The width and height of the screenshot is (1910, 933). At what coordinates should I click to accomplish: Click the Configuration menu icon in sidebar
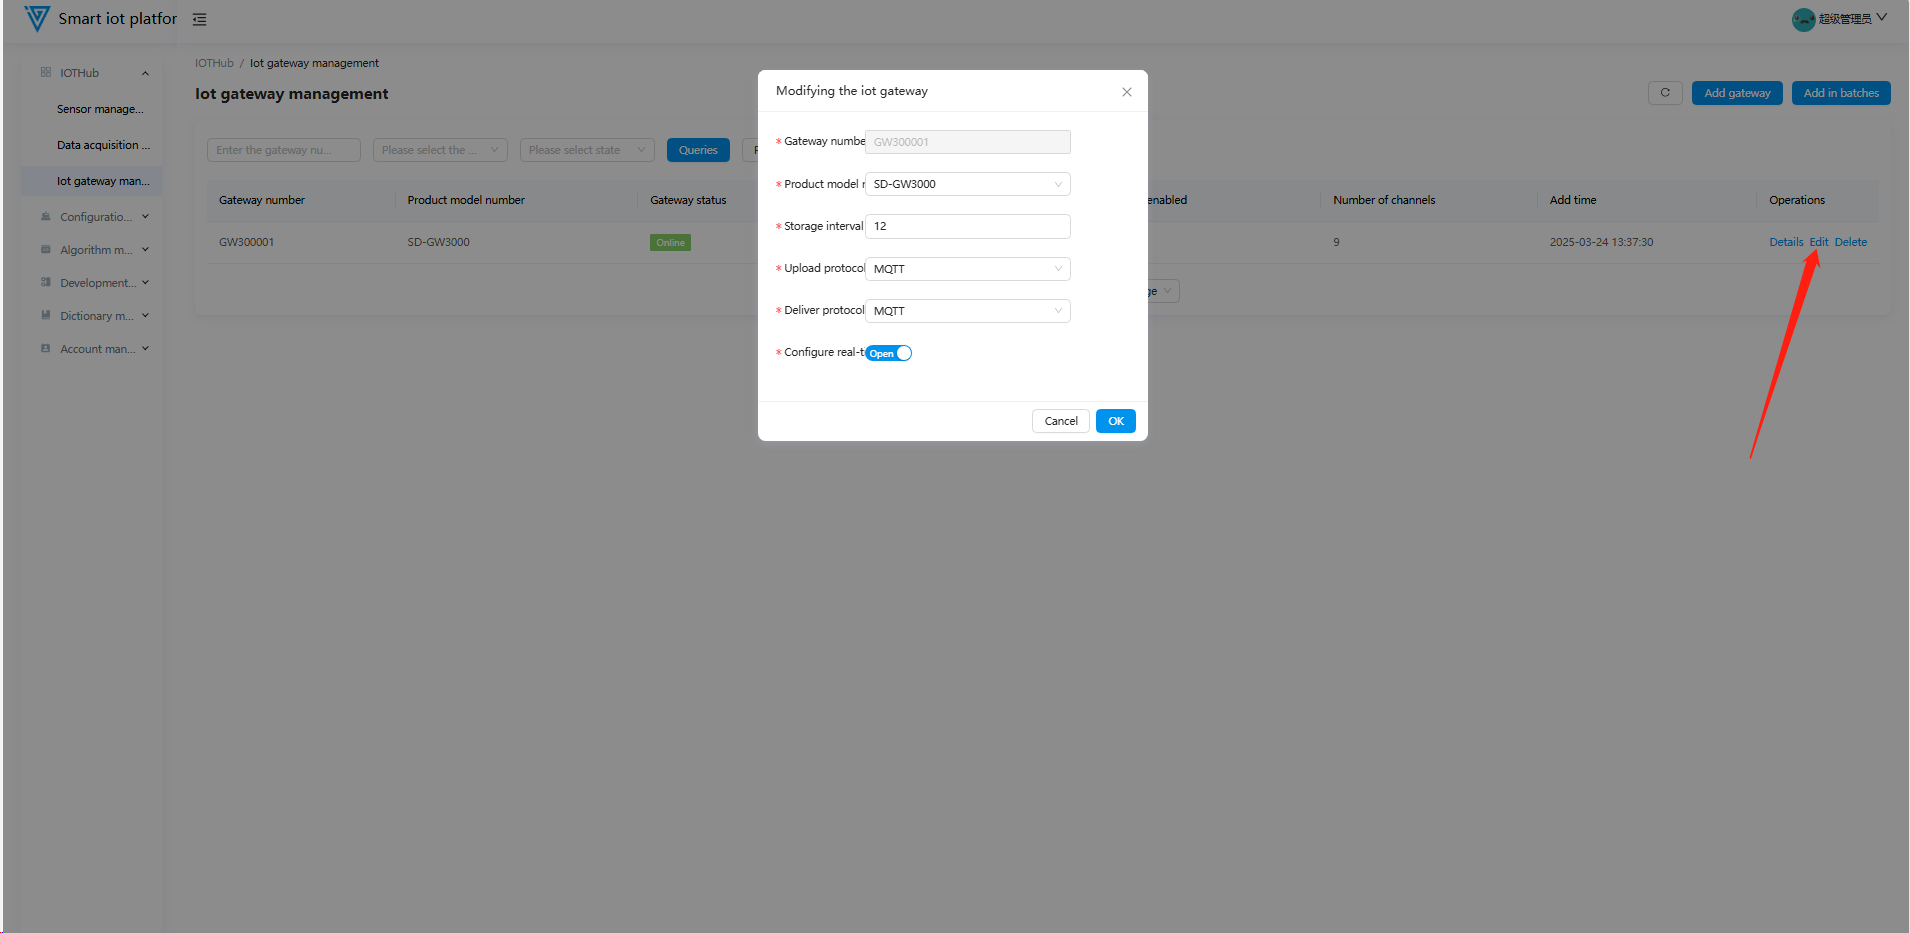[46, 217]
